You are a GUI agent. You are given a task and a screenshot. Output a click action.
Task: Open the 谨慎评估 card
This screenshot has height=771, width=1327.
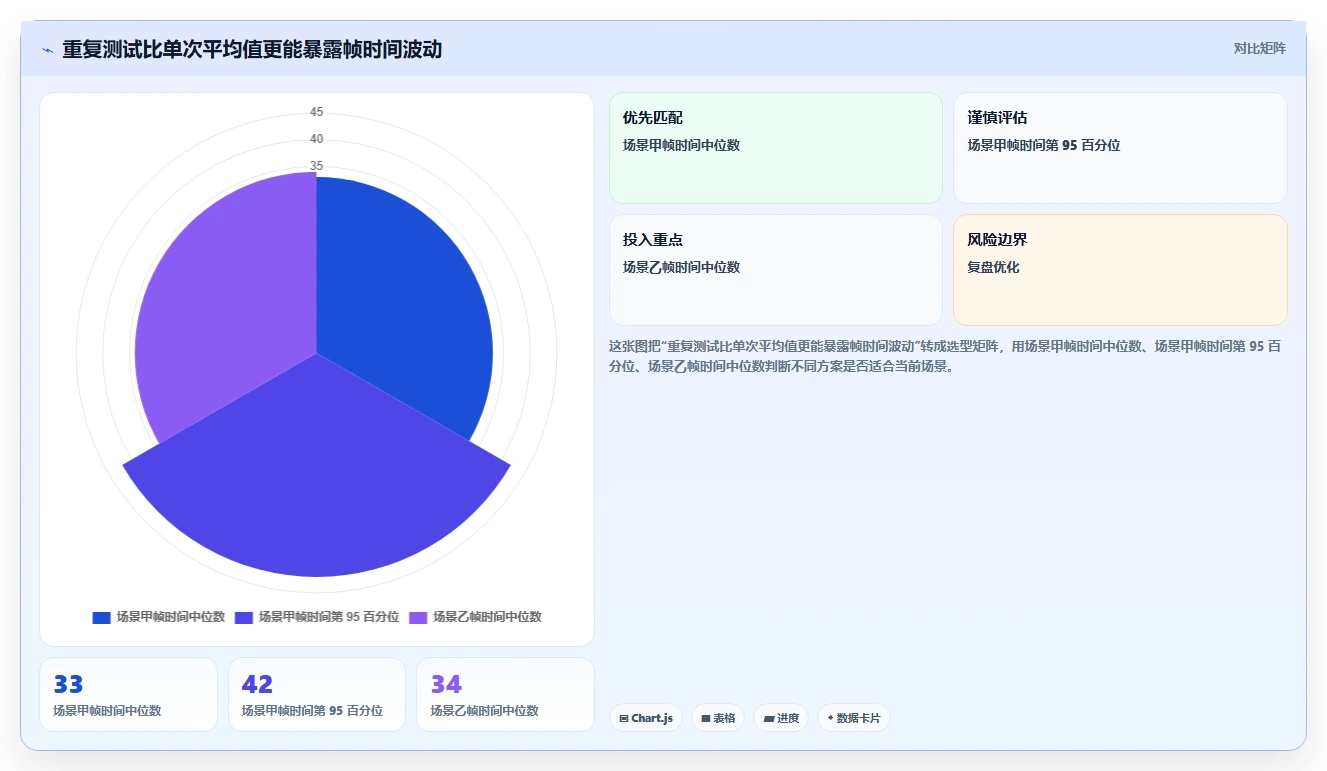pos(1120,148)
